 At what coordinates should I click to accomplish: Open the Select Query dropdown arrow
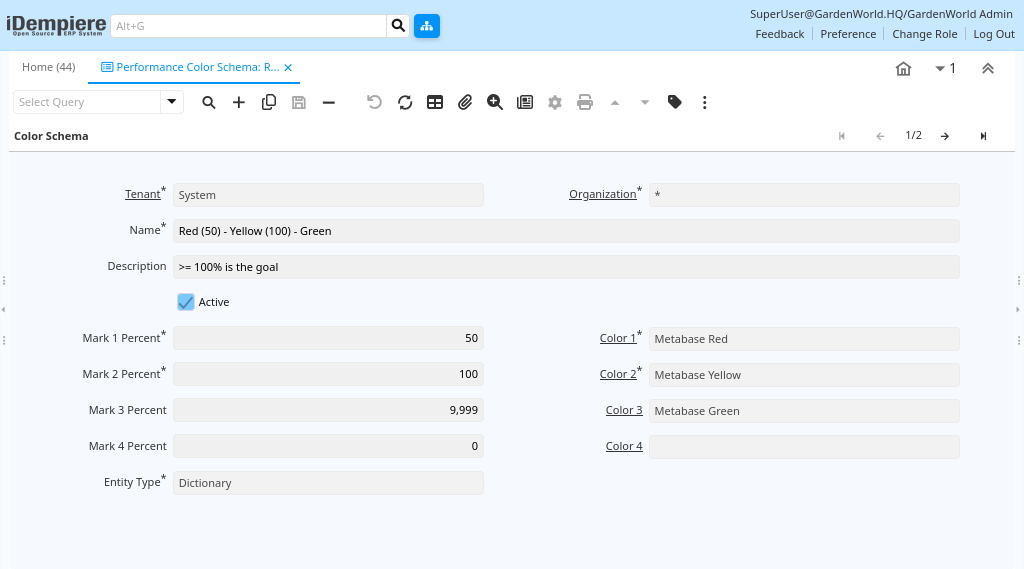pos(172,102)
